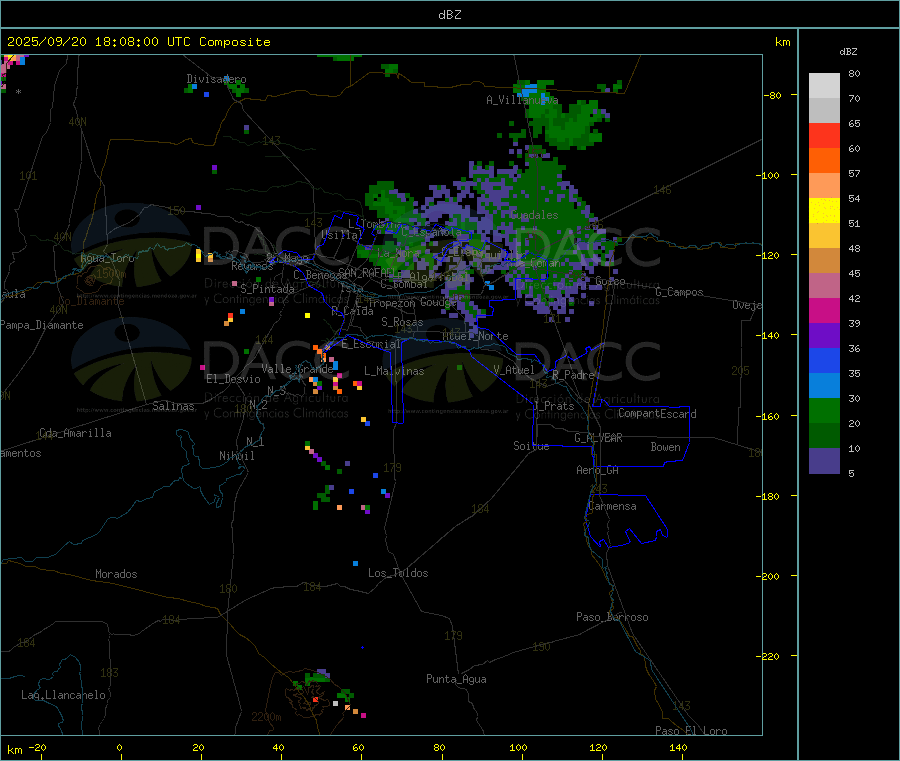This screenshot has height=761, width=900.
Task: Click the 2025/09/20 18:08:00 UTC Composite timestamp
Action: click(x=138, y=42)
